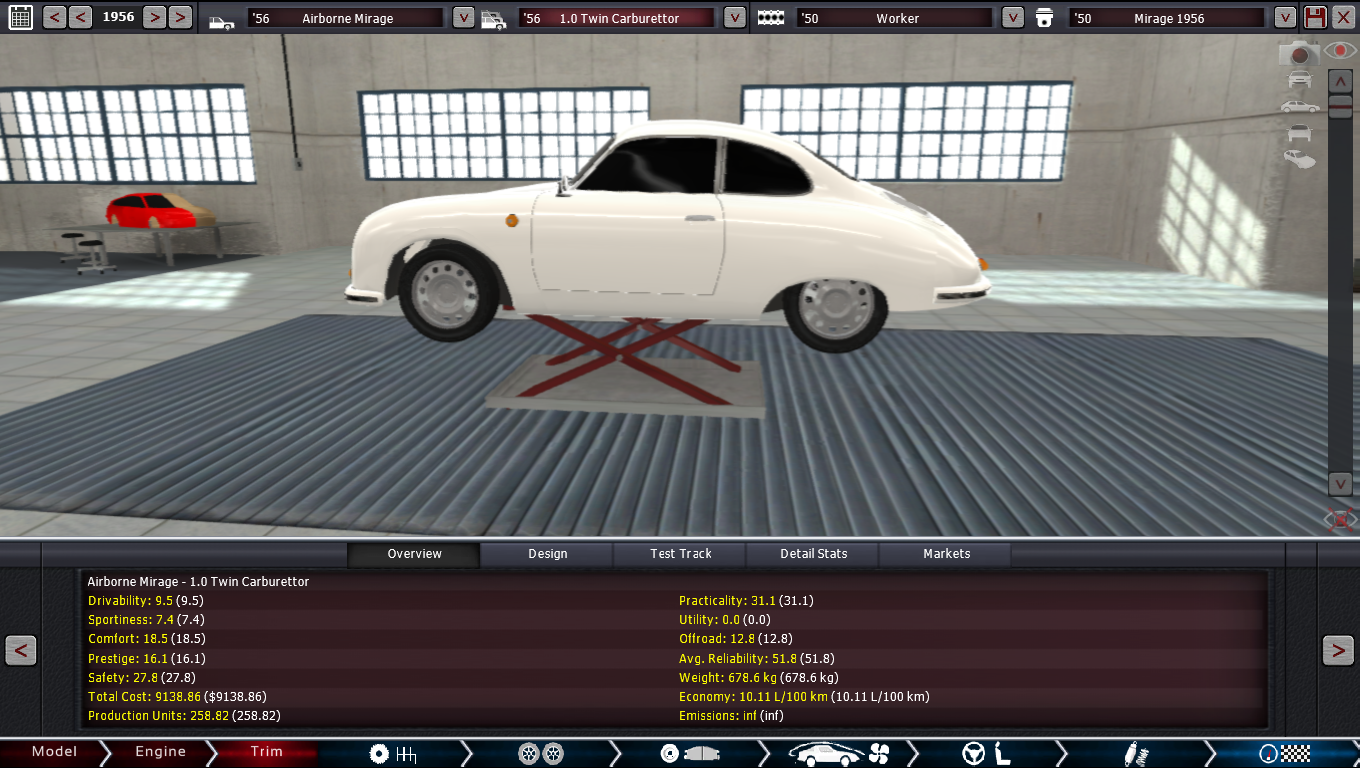Open the calendar icon in top bar
This screenshot has width=1360, height=768.
coord(20,17)
